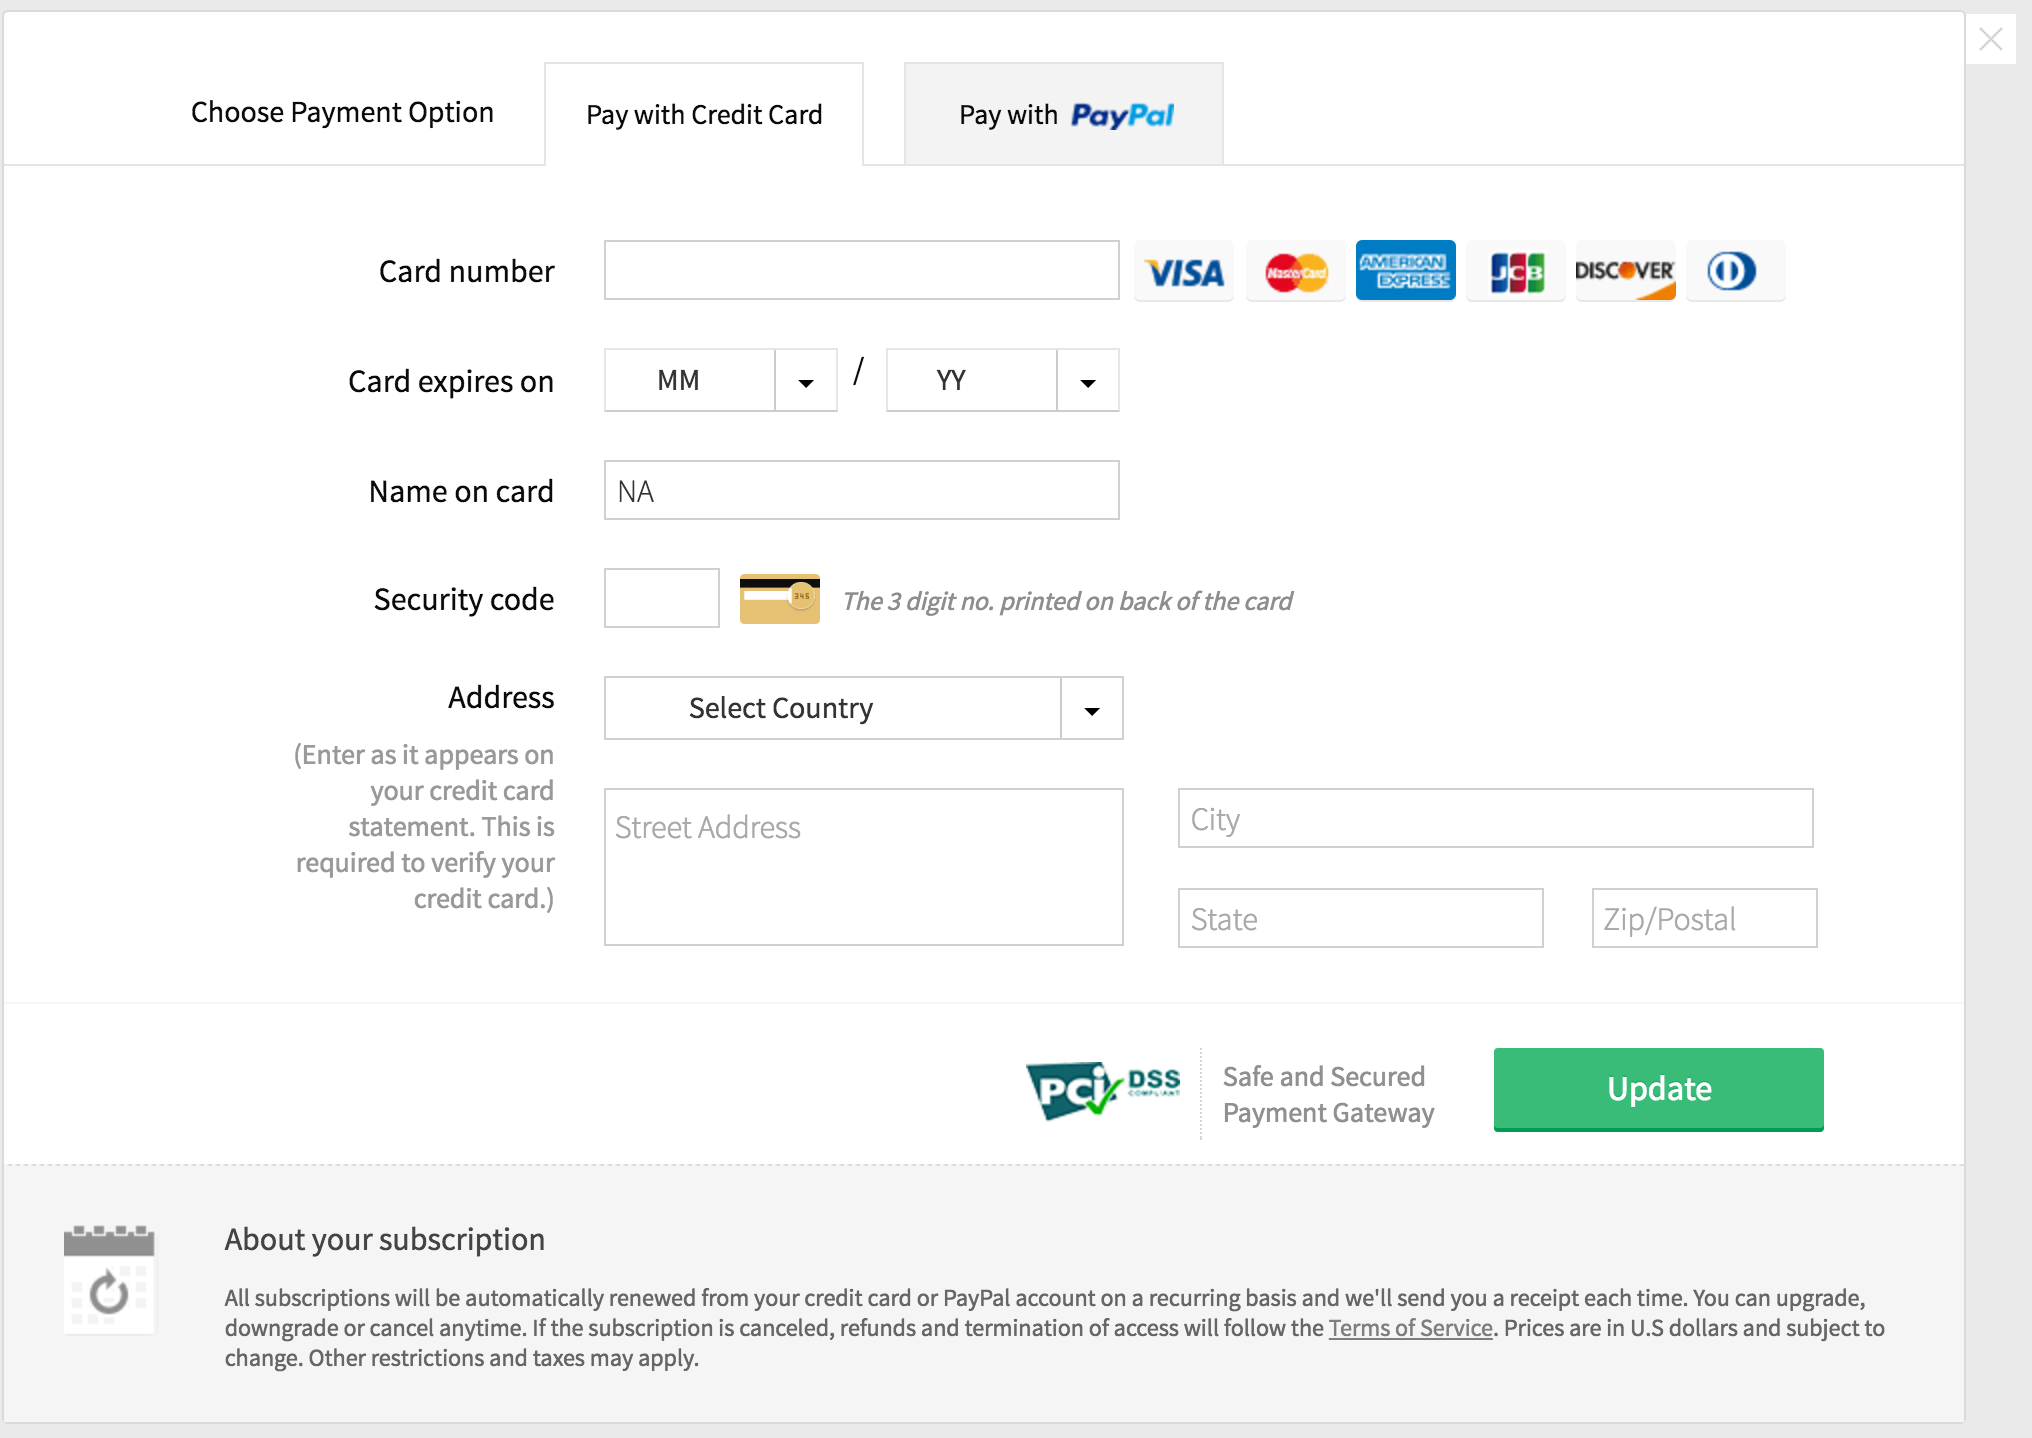2032x1438 pixels.
Task: Expand the Select Country dropdown
Action: (1090, 708)
